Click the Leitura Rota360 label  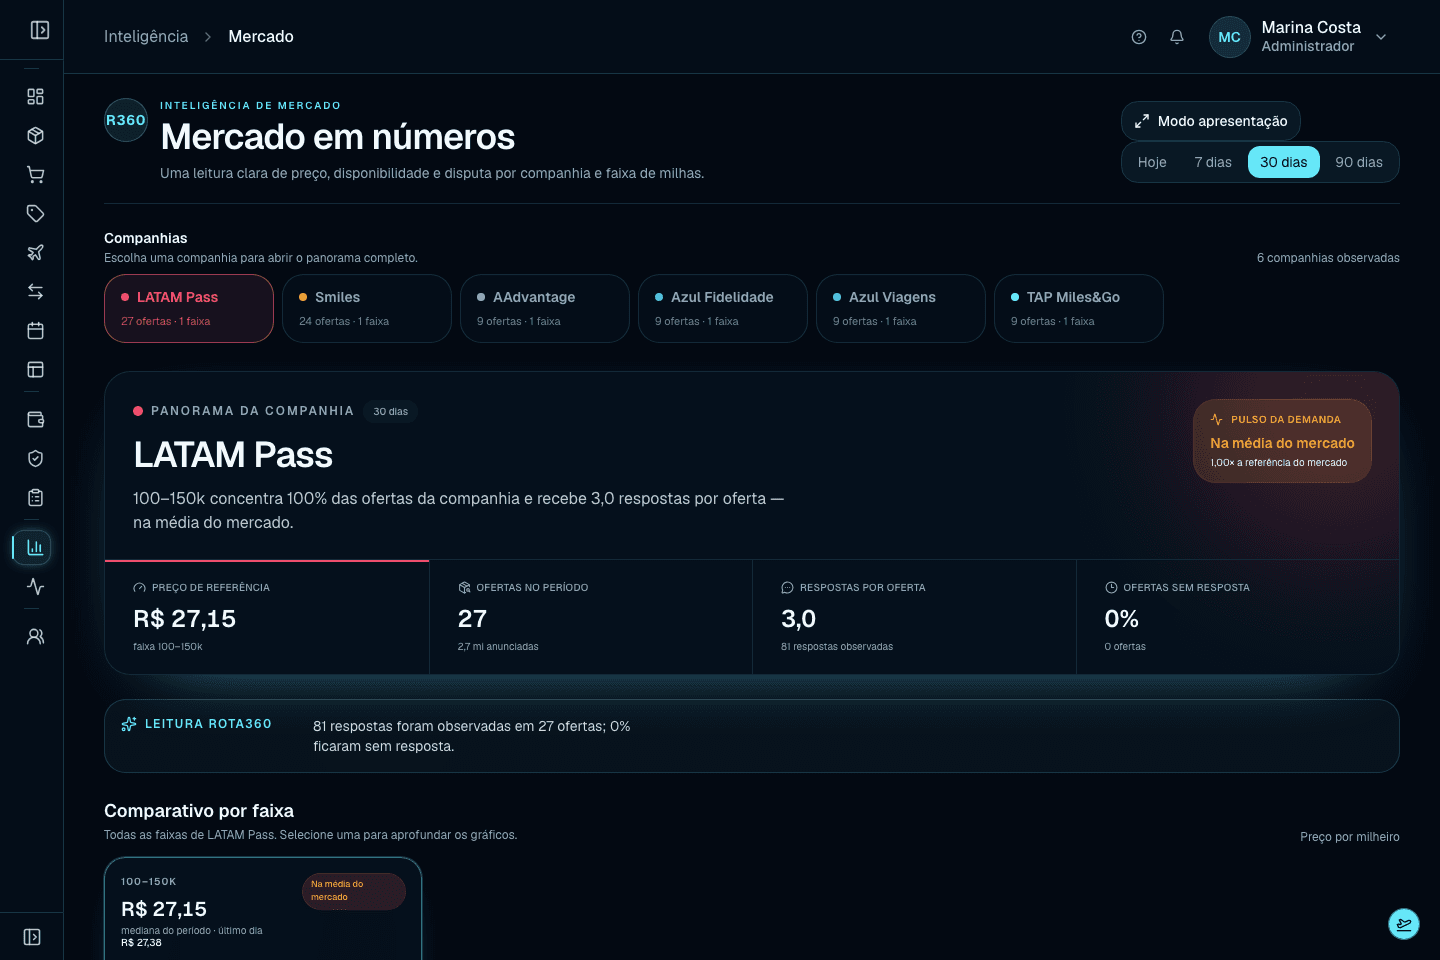[208, 724]
